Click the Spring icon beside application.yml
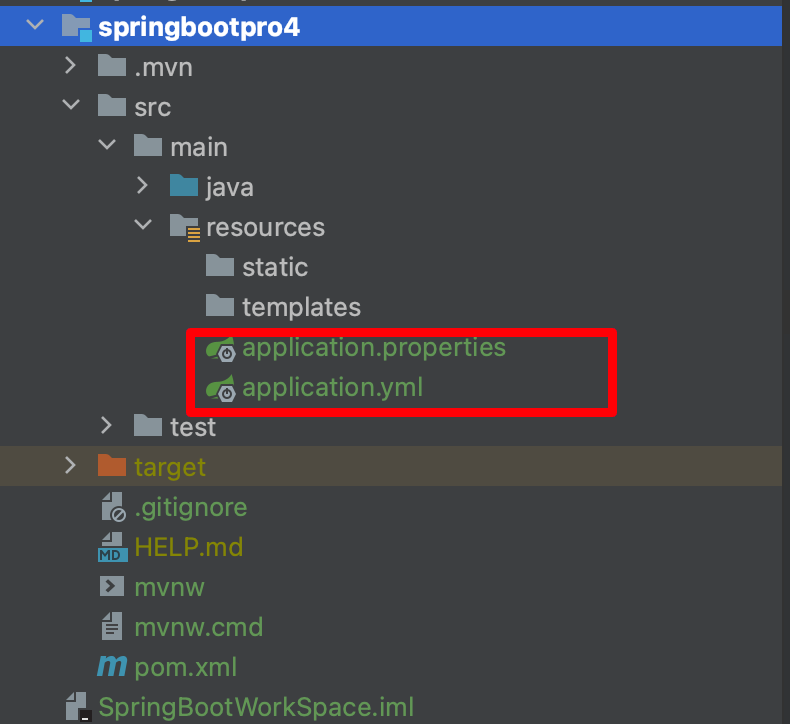Image resolution: width=790 pixels, height=724 pixels. coord(221,388)
